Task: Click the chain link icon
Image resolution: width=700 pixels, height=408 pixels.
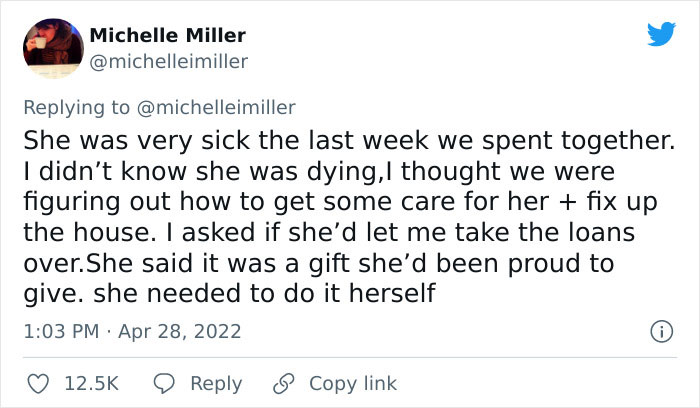Action: [283, 383]
